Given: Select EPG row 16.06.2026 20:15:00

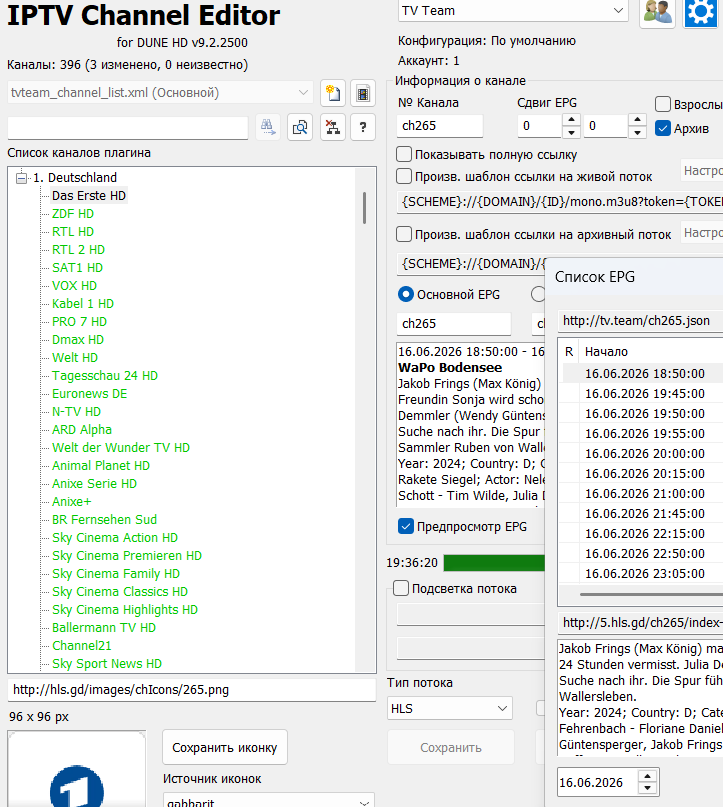Looking at the screenshot, I should click(x=643, y=473).
